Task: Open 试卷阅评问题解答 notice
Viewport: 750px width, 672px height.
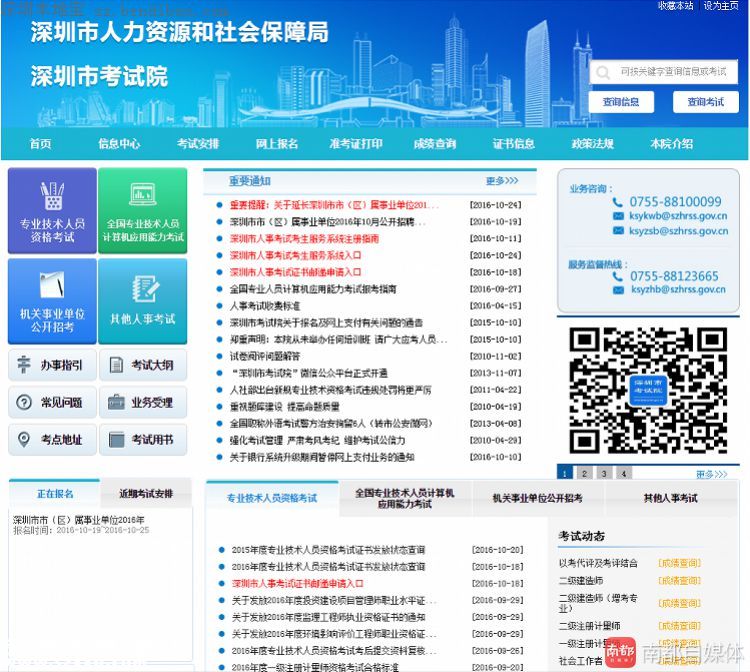Action: tap(265, 356)
